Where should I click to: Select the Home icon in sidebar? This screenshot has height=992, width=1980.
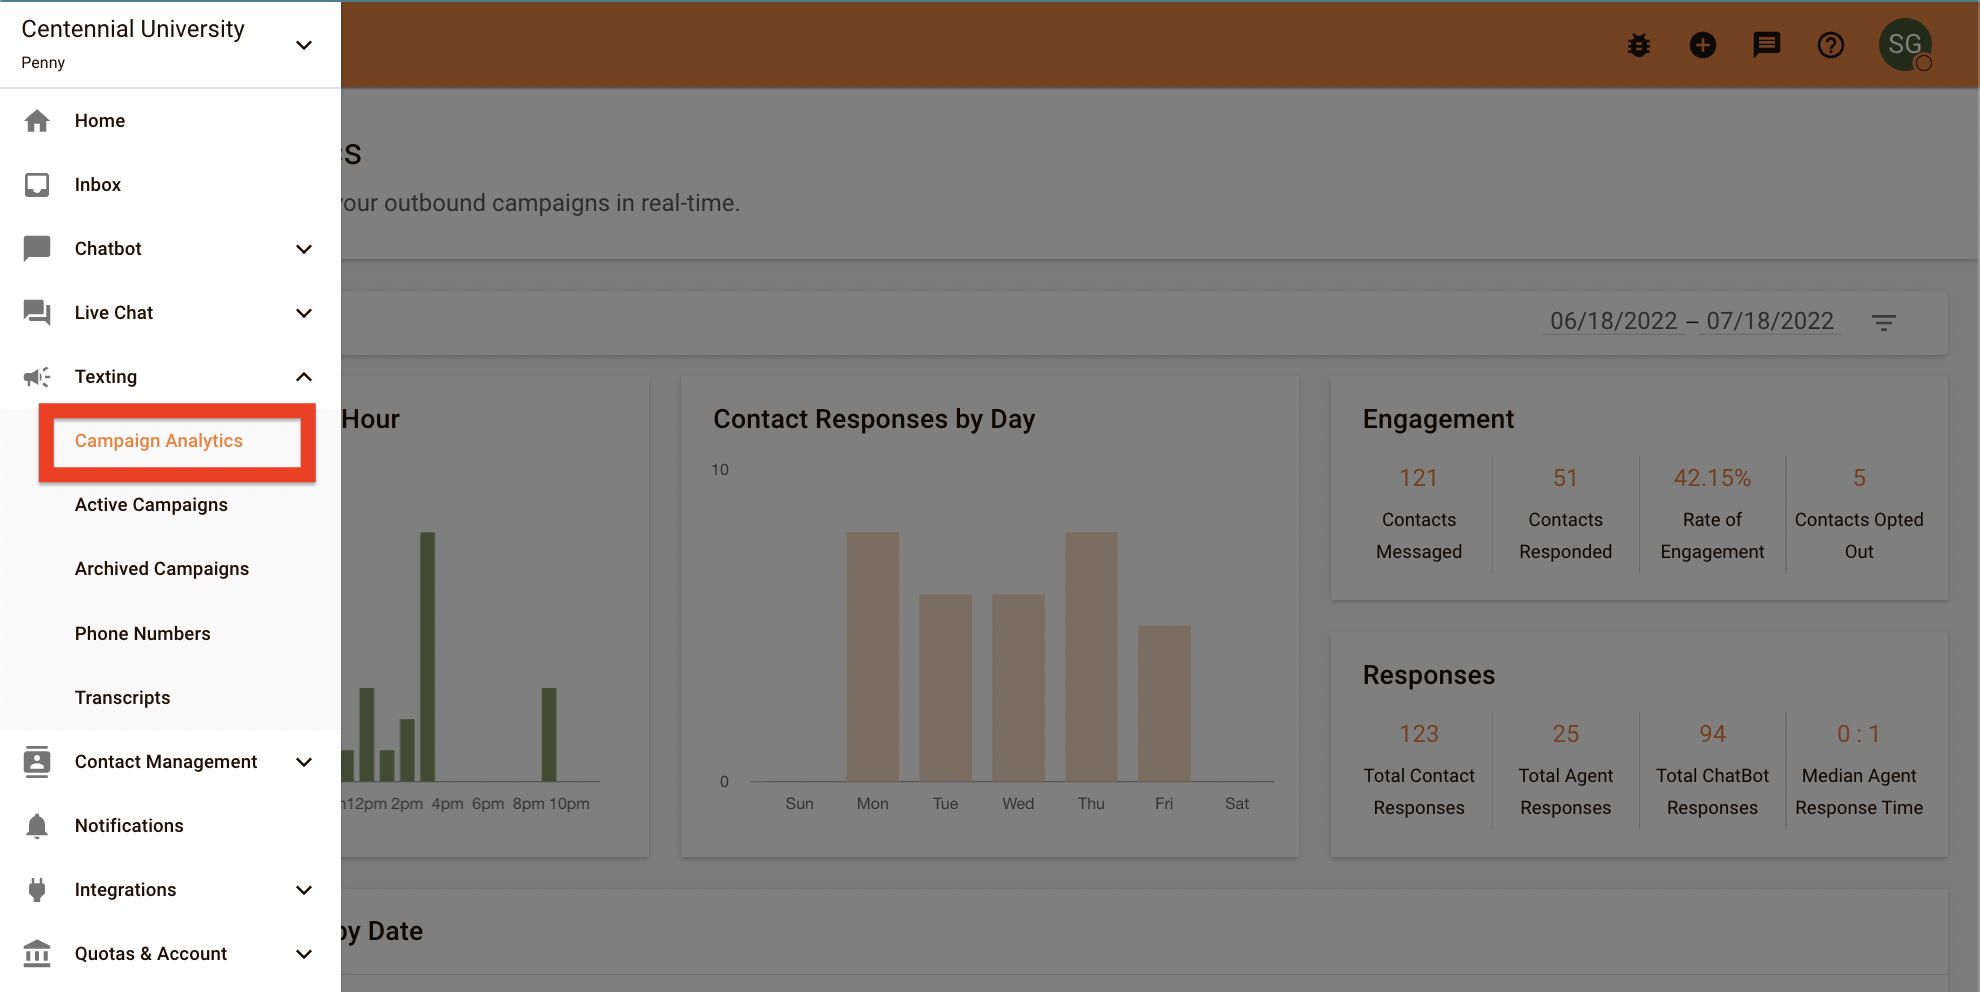(37, 120)
